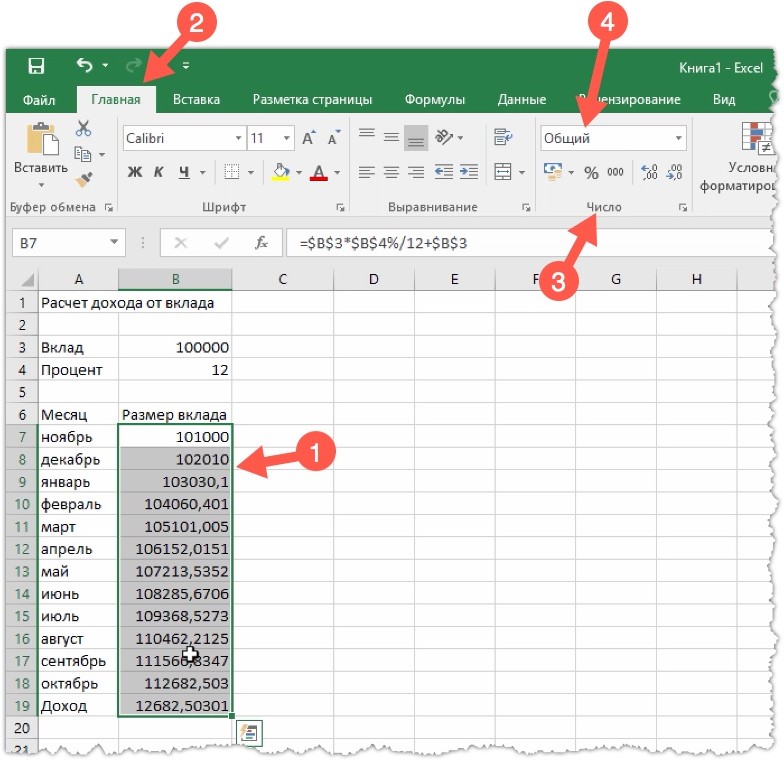The width and height of the screenshot is (784, 761).
Task: Open the Файл tab
Action: pyautogui.click(x=38, y=100)
